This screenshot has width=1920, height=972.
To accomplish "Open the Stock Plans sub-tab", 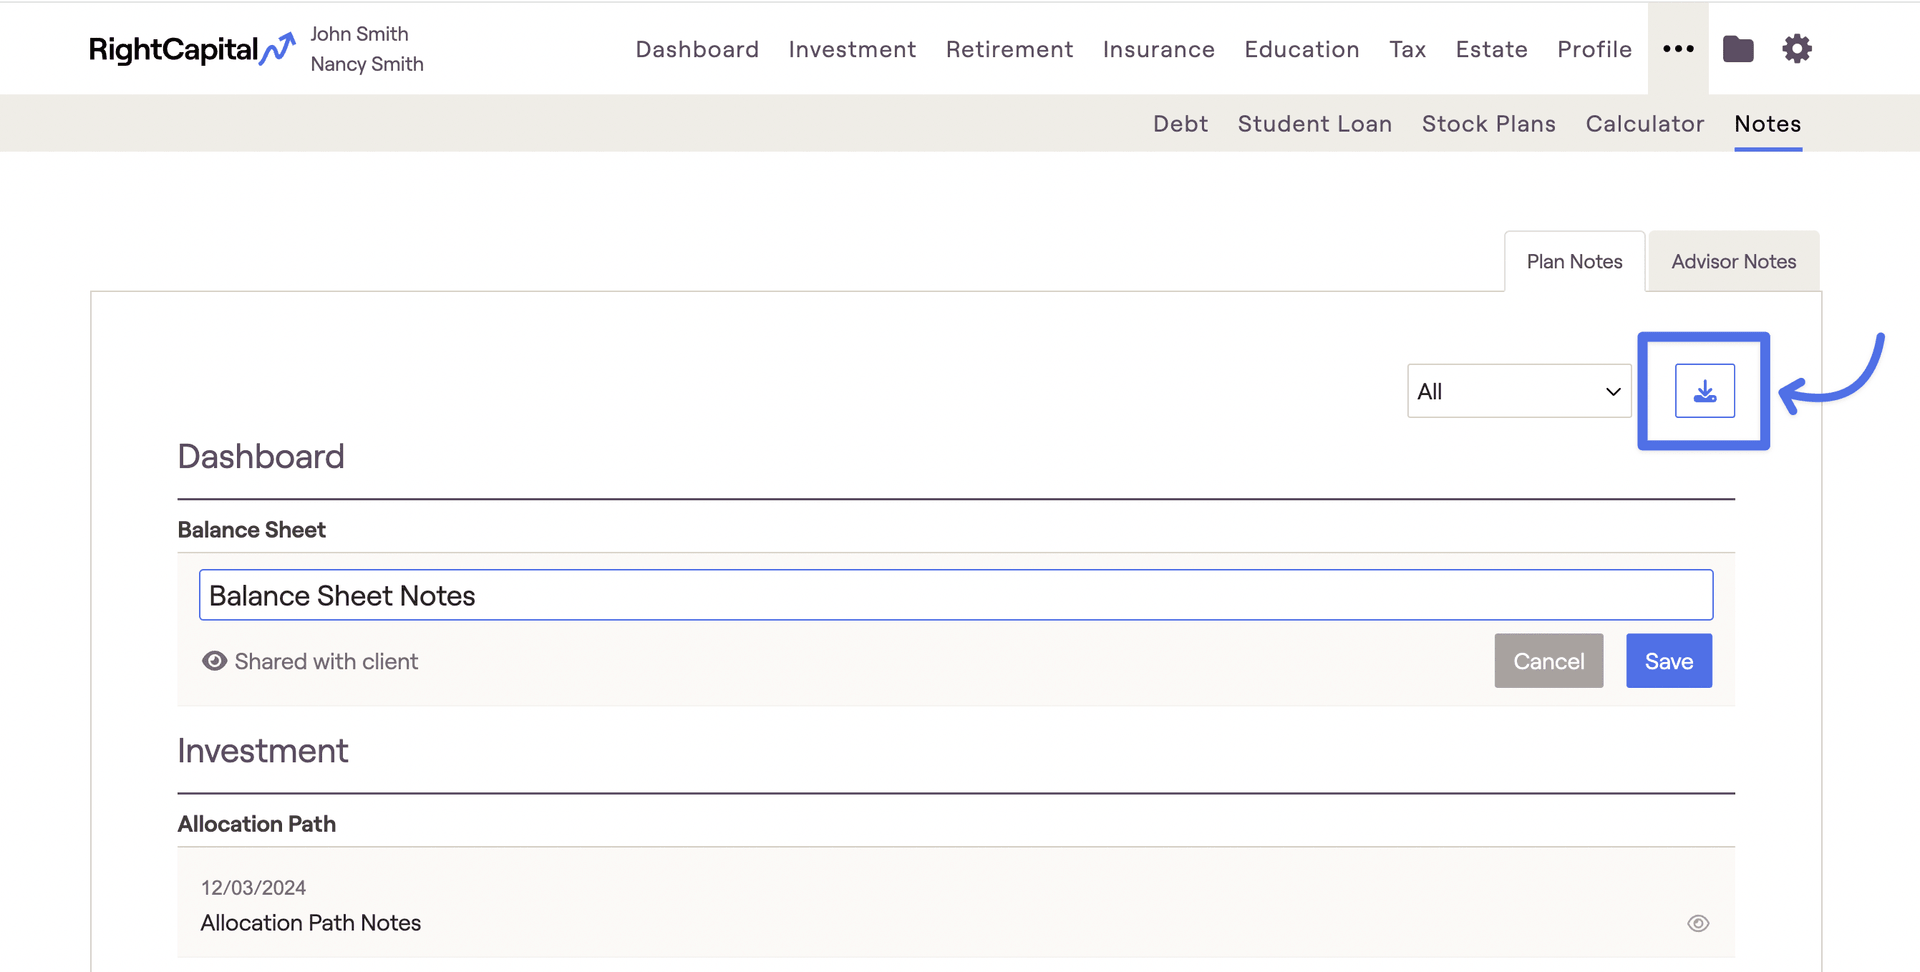I will point(1489,124).
